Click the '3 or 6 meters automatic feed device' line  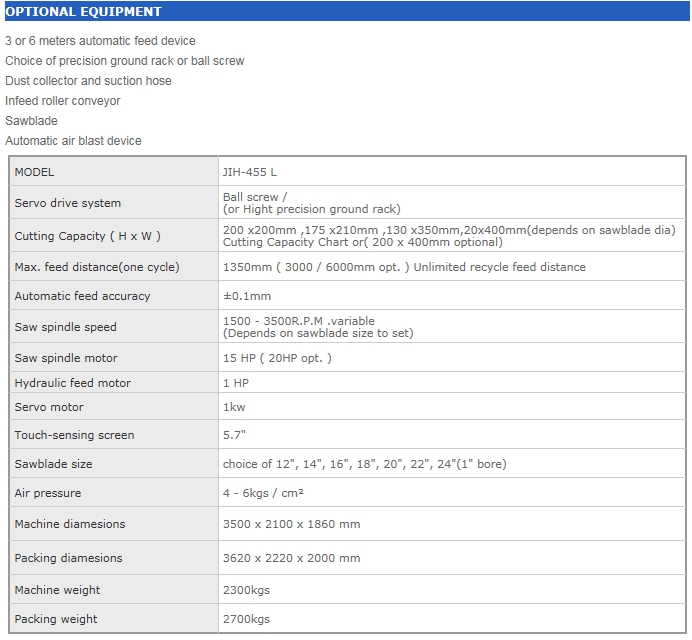[x=100, y=41]
